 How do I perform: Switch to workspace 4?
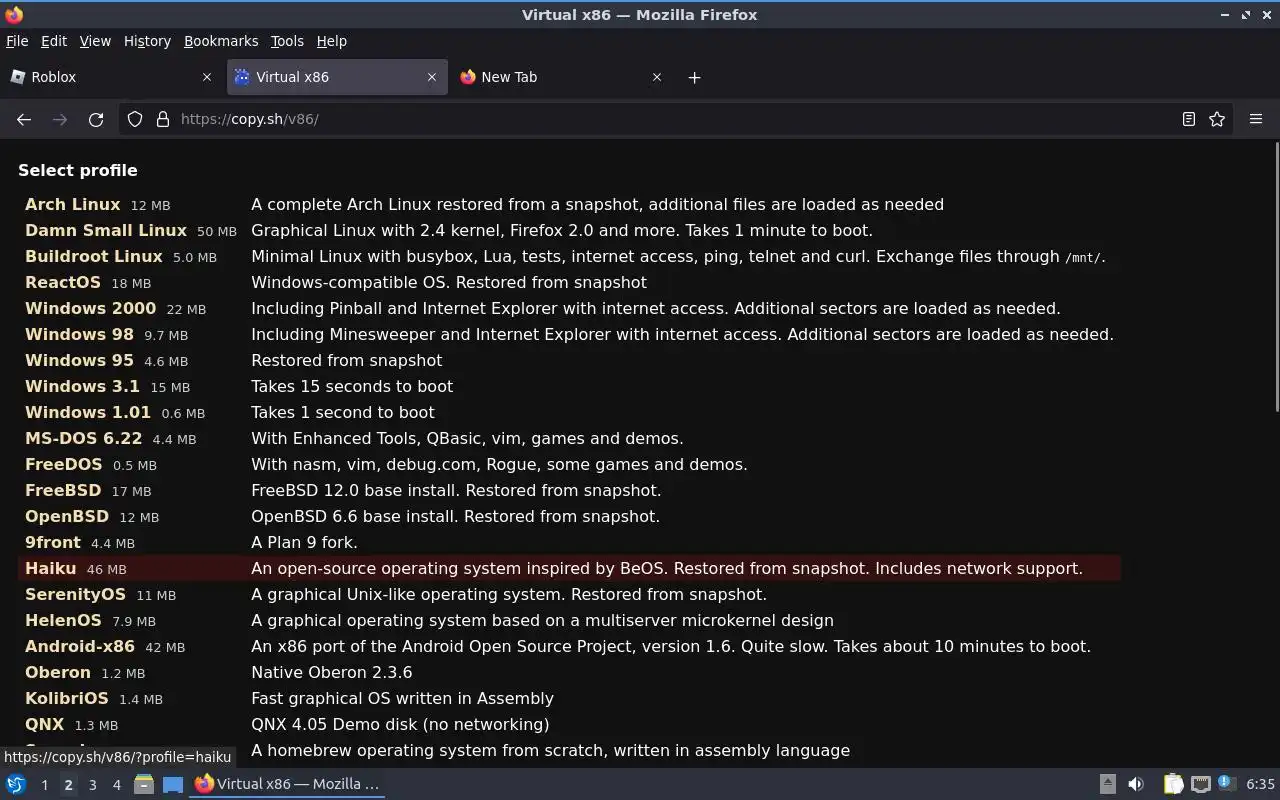[x=116, y=785]
